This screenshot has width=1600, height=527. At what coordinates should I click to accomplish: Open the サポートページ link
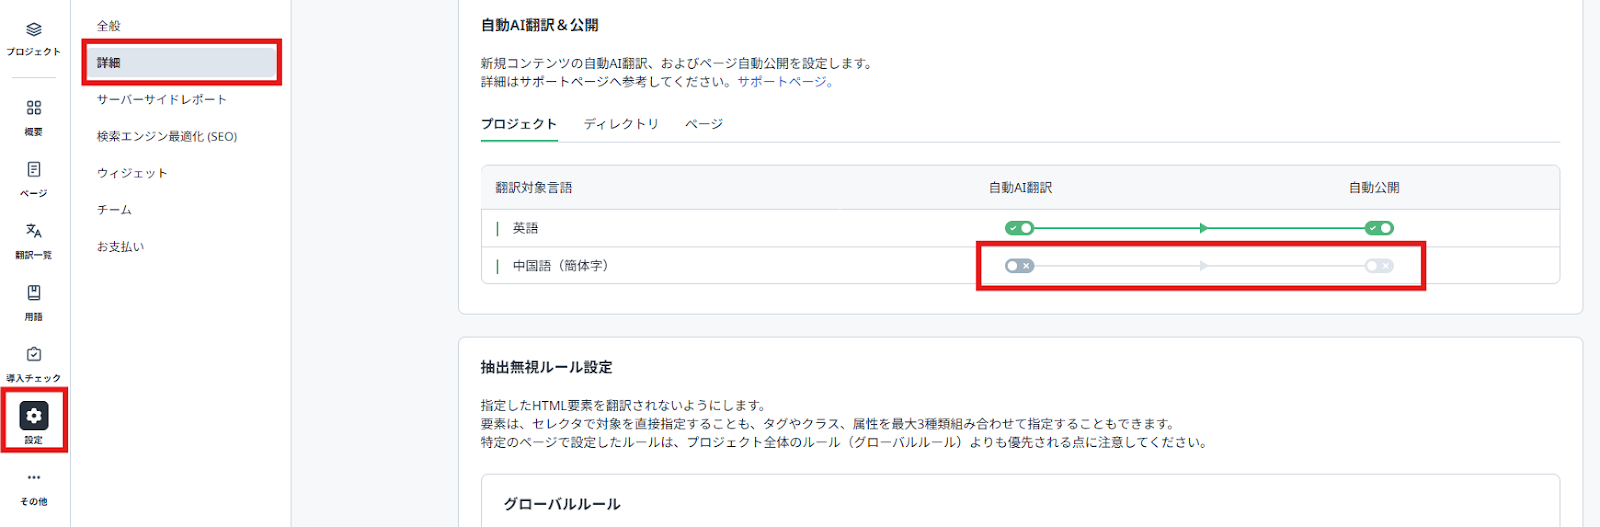(783, 82)
